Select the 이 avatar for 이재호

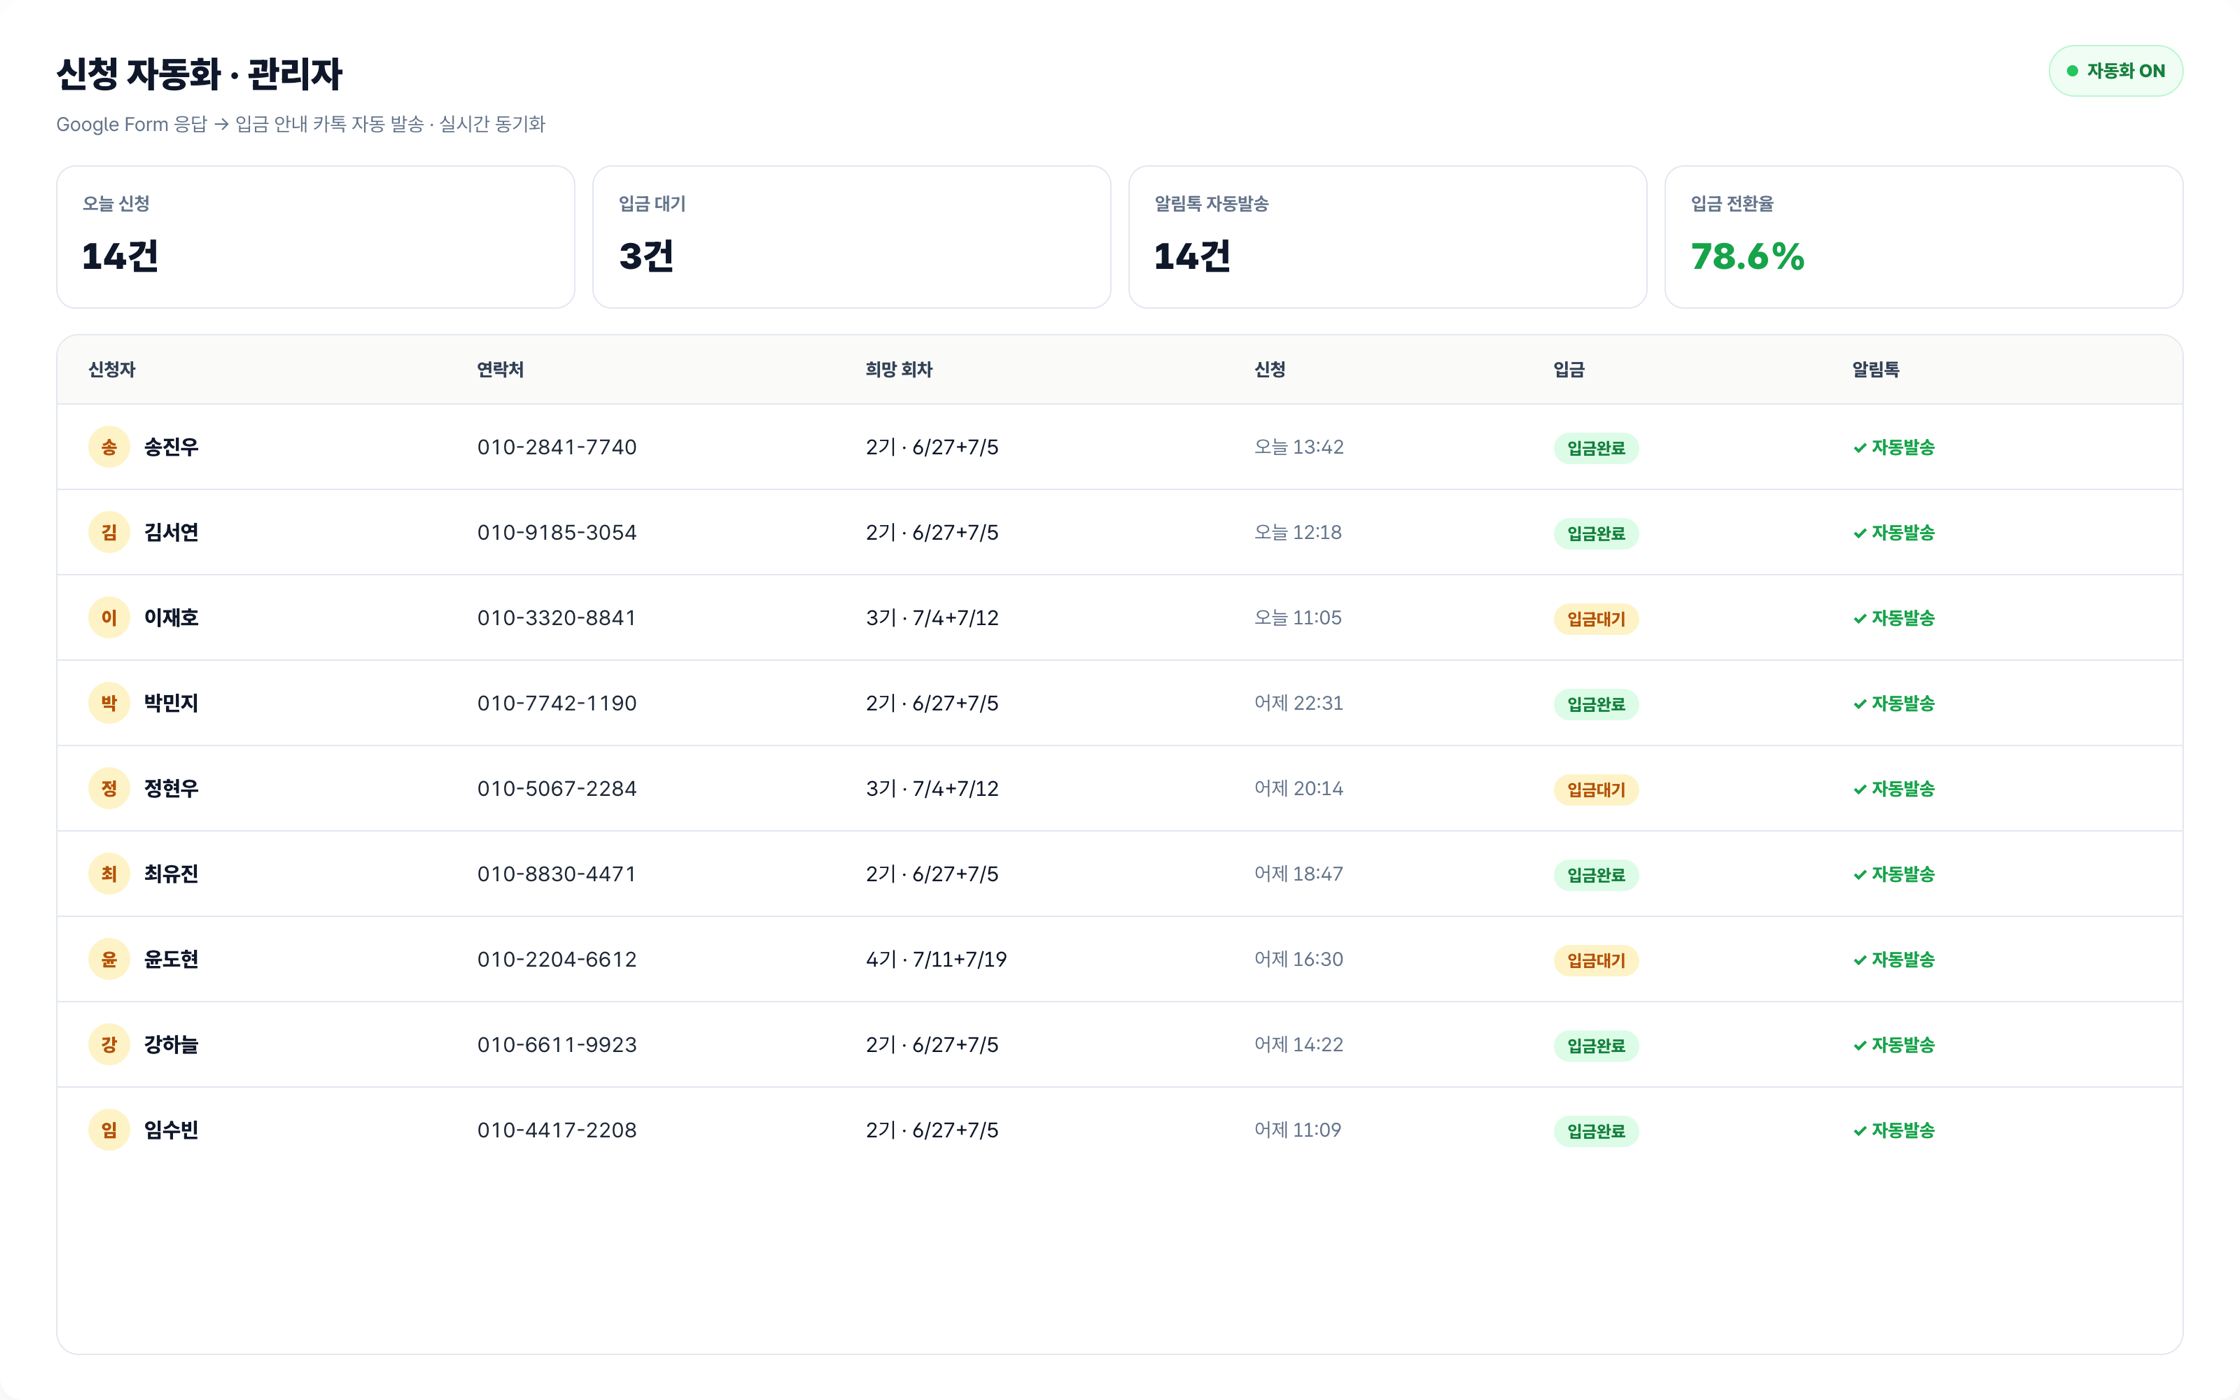coord(109,618)
